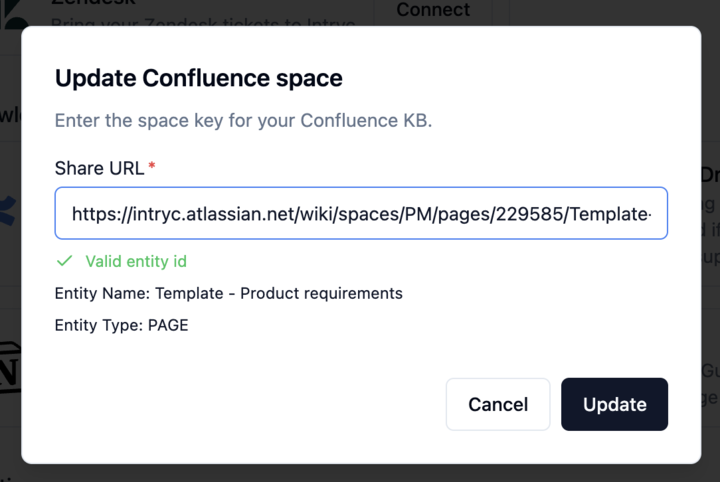Click the '229585' page ID in the URL

[527, 213]
